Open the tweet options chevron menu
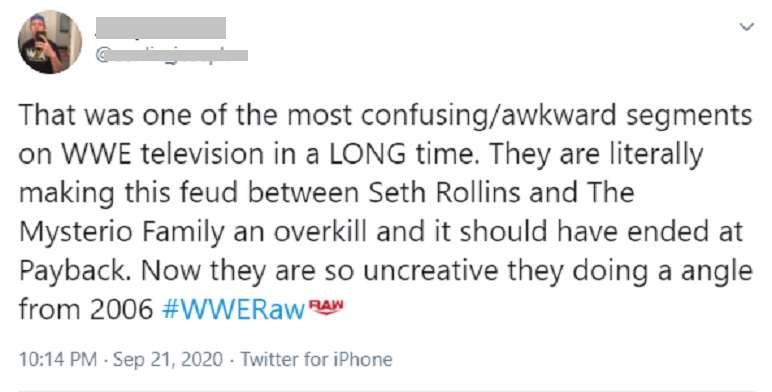Image resolution: width=772 pixels, height=392 pixels. [747, 27]
